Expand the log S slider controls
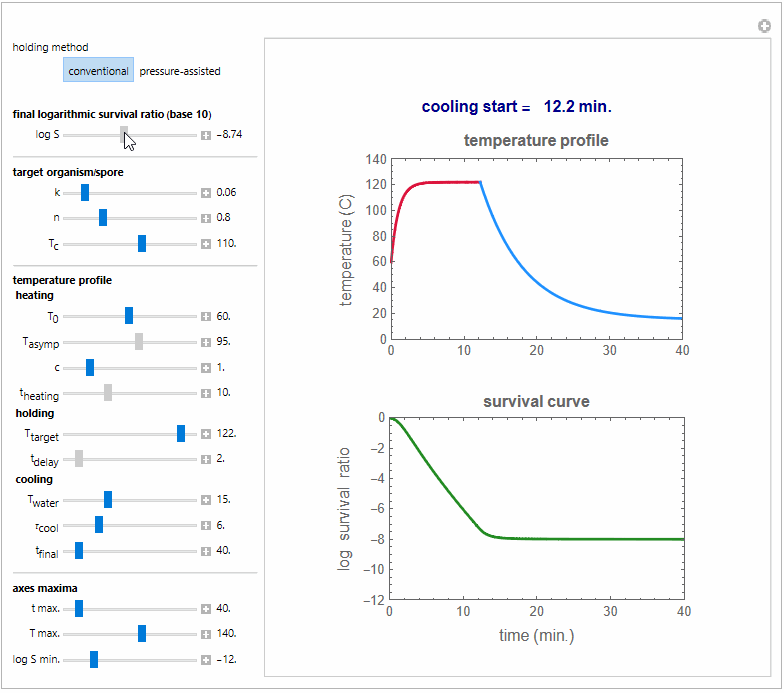 206,135
